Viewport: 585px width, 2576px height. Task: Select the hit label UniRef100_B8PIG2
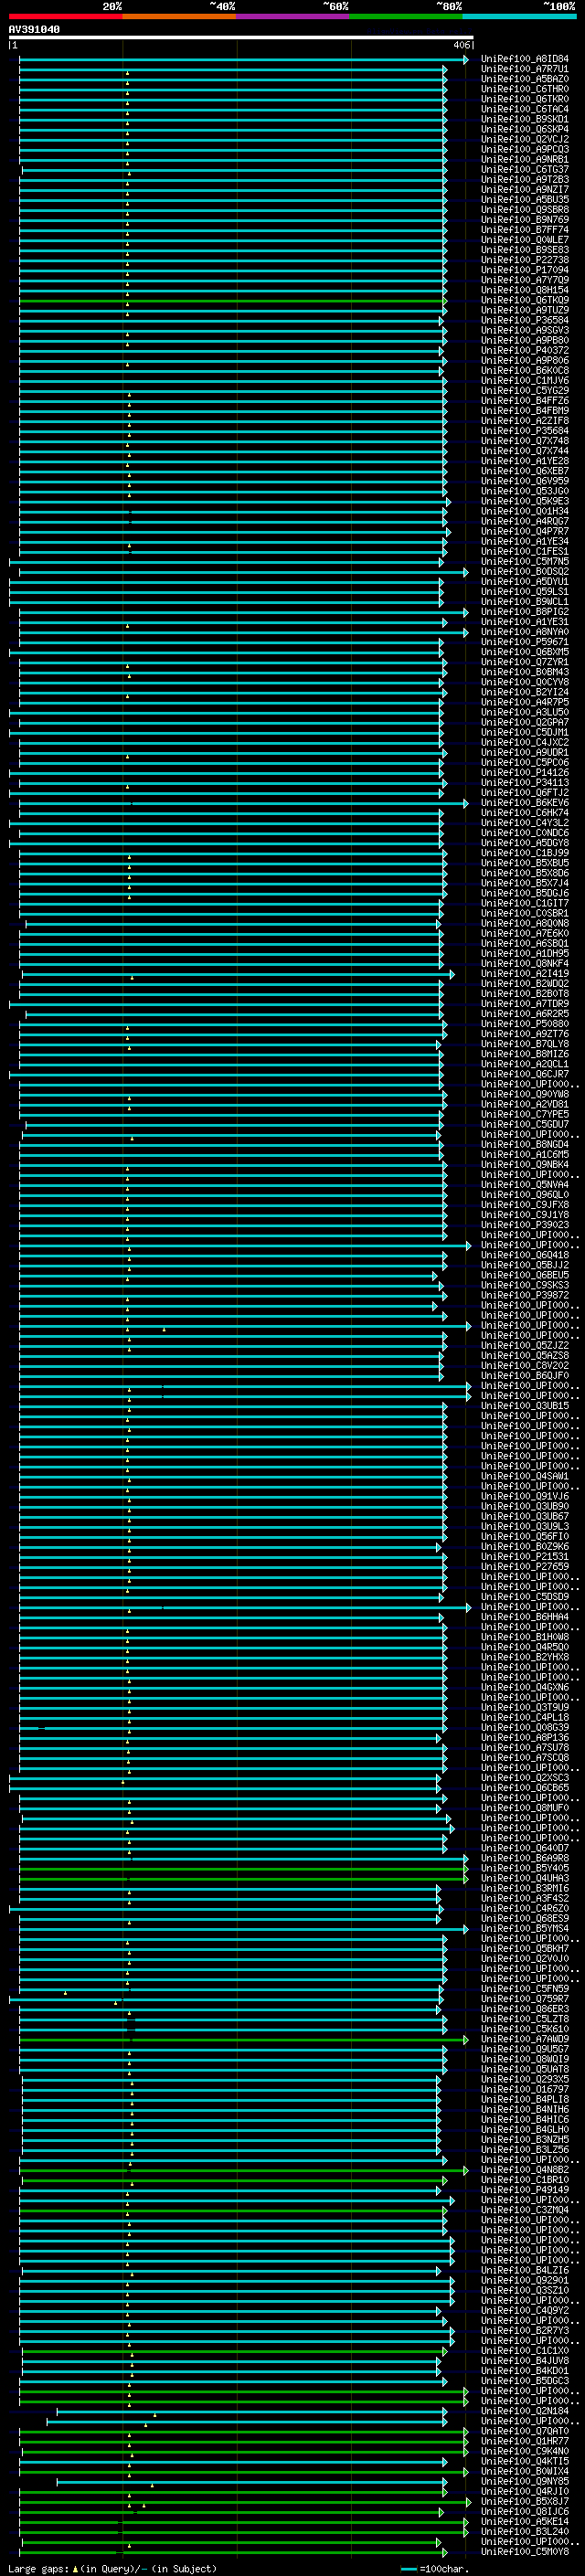point(525,612)
